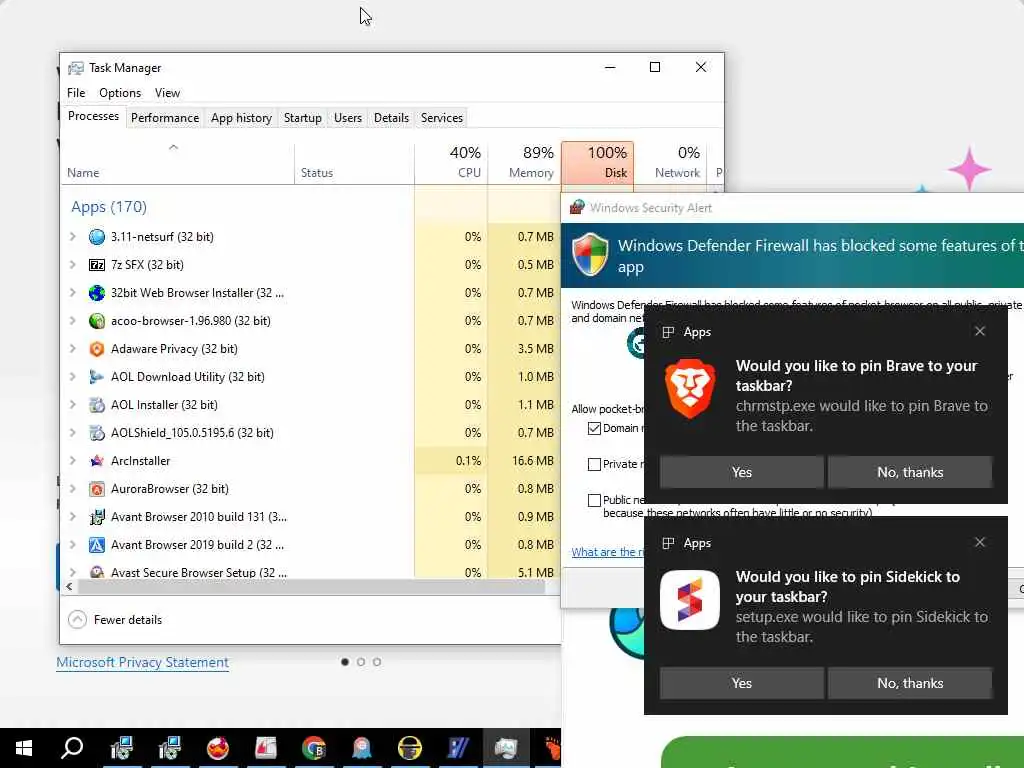Sort by the Disk column header
Viewport: 1024px width, 768px height.
(x=598, y=163)
